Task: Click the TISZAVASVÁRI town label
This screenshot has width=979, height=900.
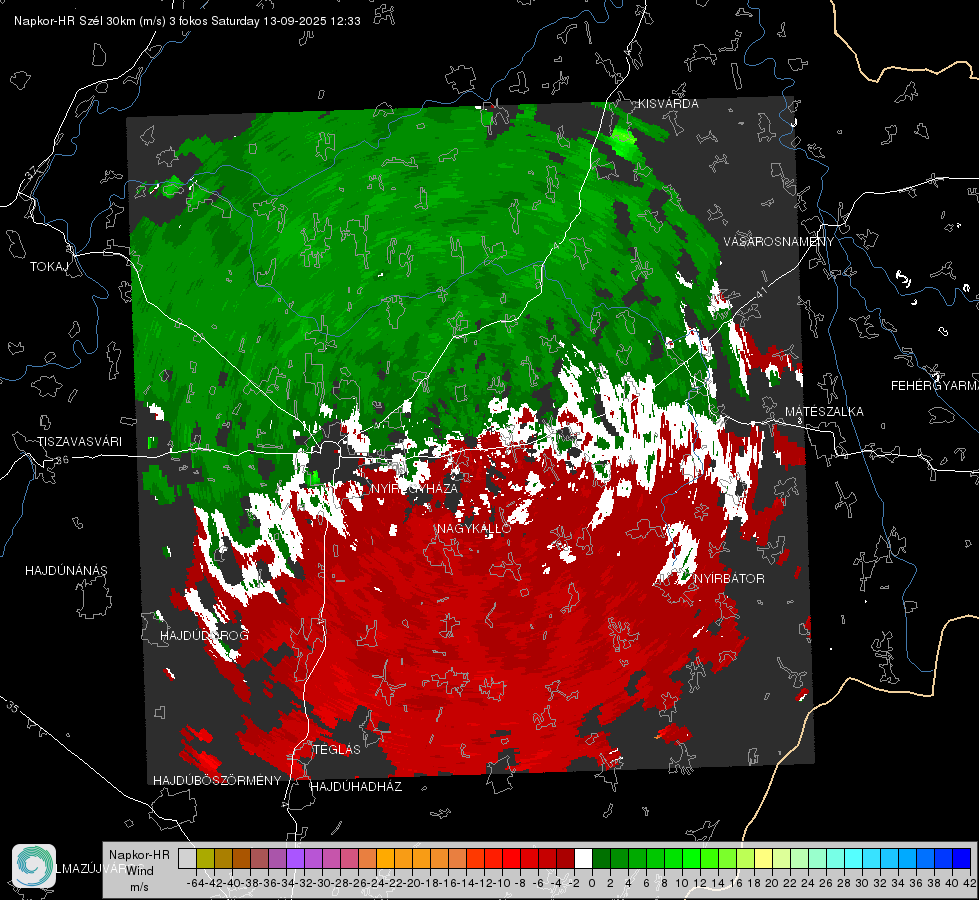Action: click(79, 442)
